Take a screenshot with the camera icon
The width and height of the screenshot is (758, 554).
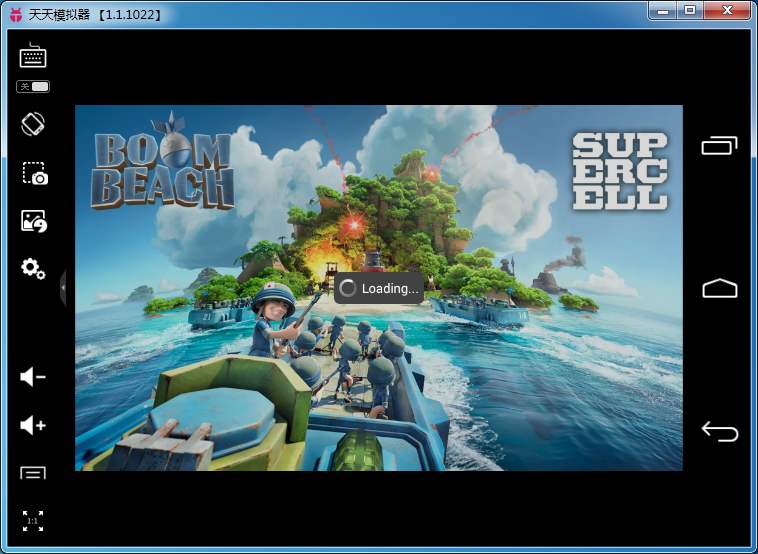coord(34,173)
